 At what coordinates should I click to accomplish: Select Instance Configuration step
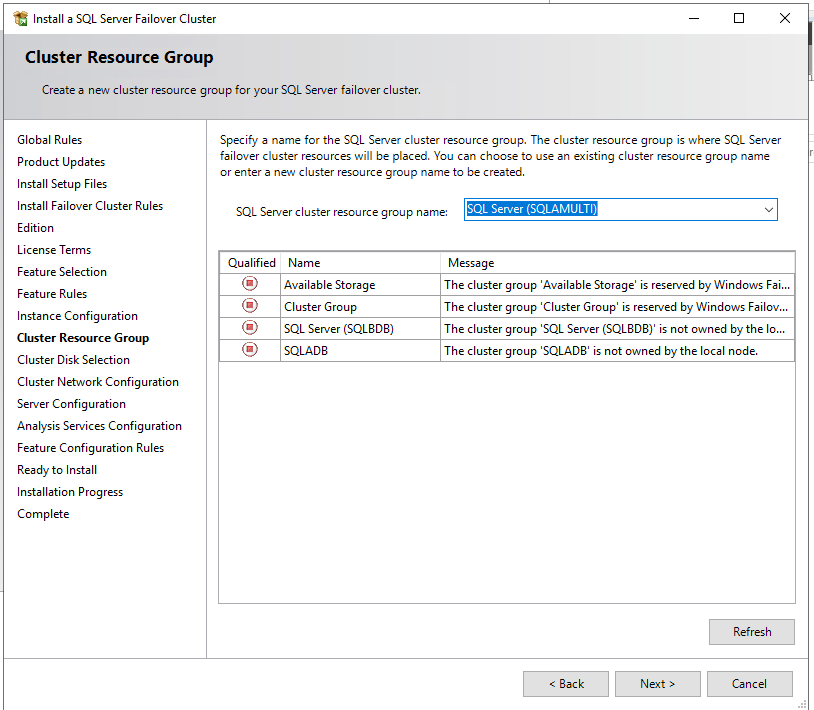(77, 316)
